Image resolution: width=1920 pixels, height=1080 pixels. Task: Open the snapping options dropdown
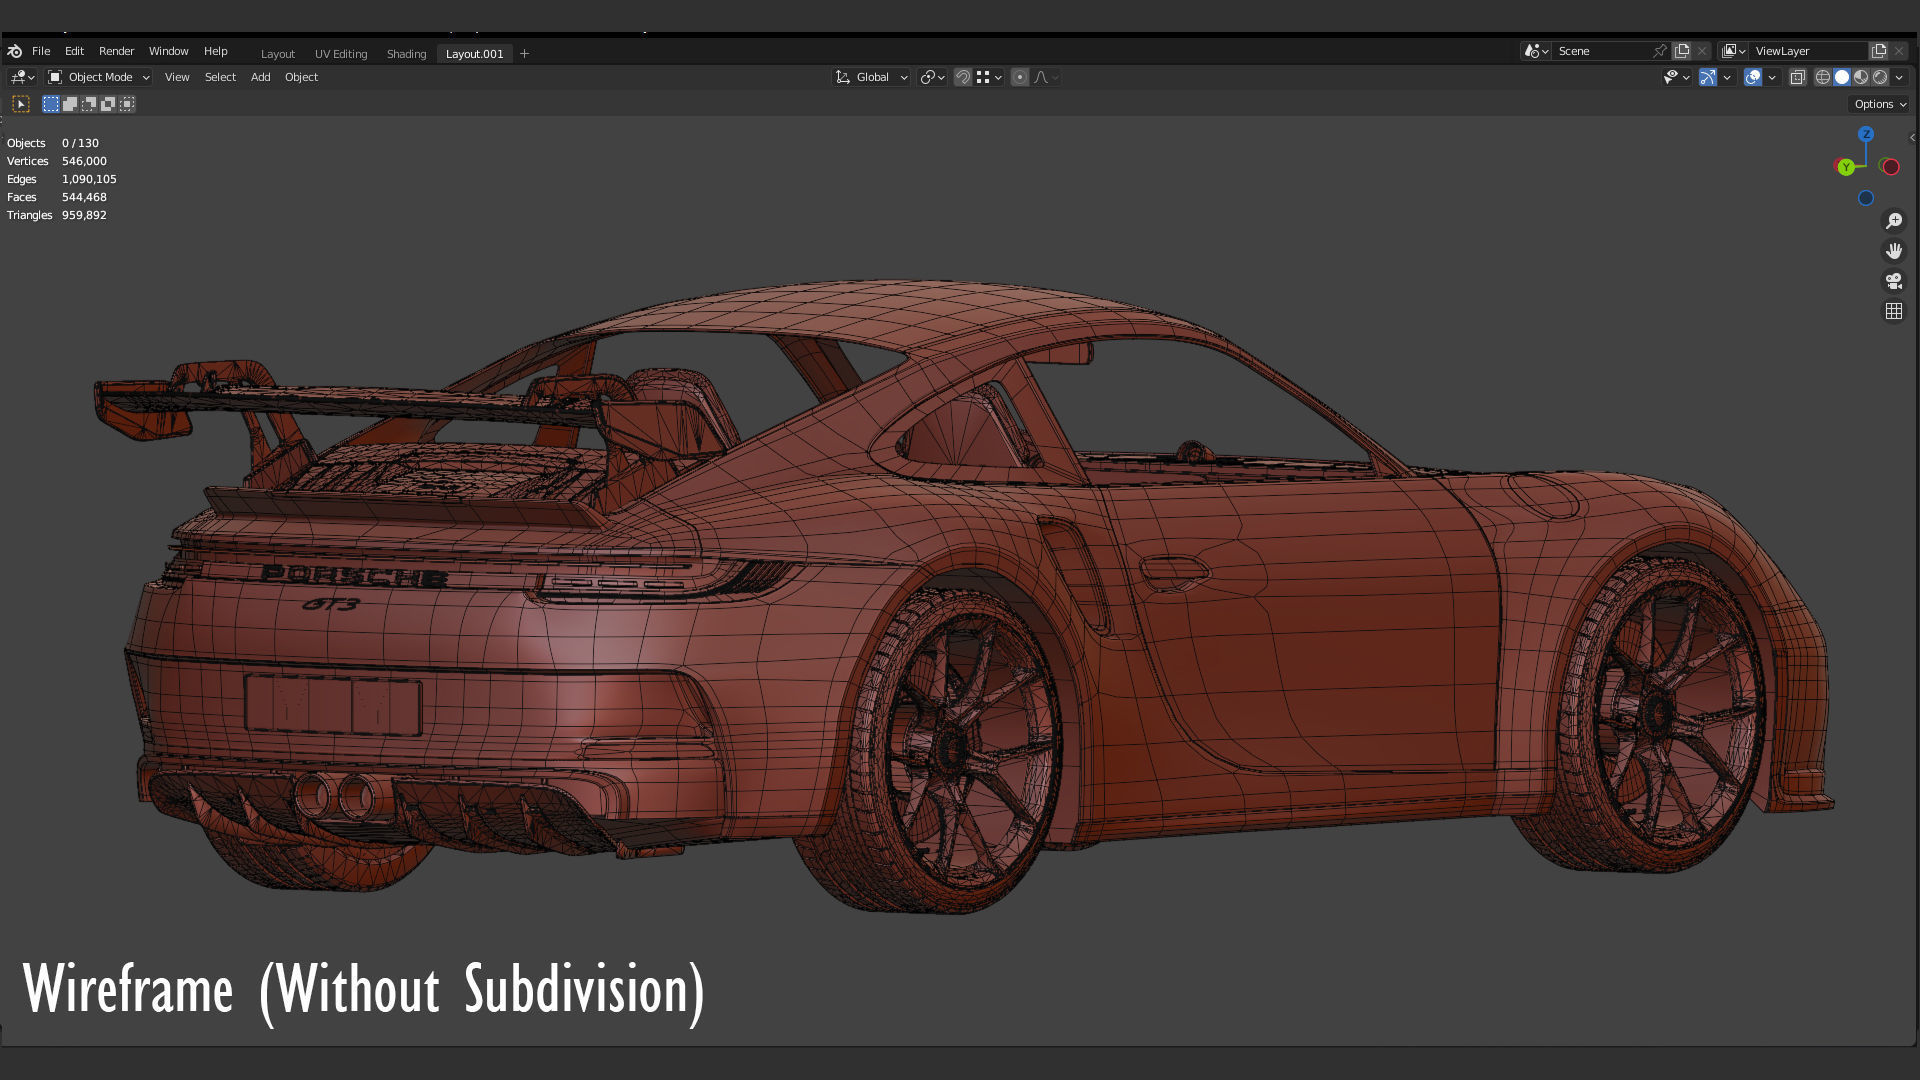989,77
